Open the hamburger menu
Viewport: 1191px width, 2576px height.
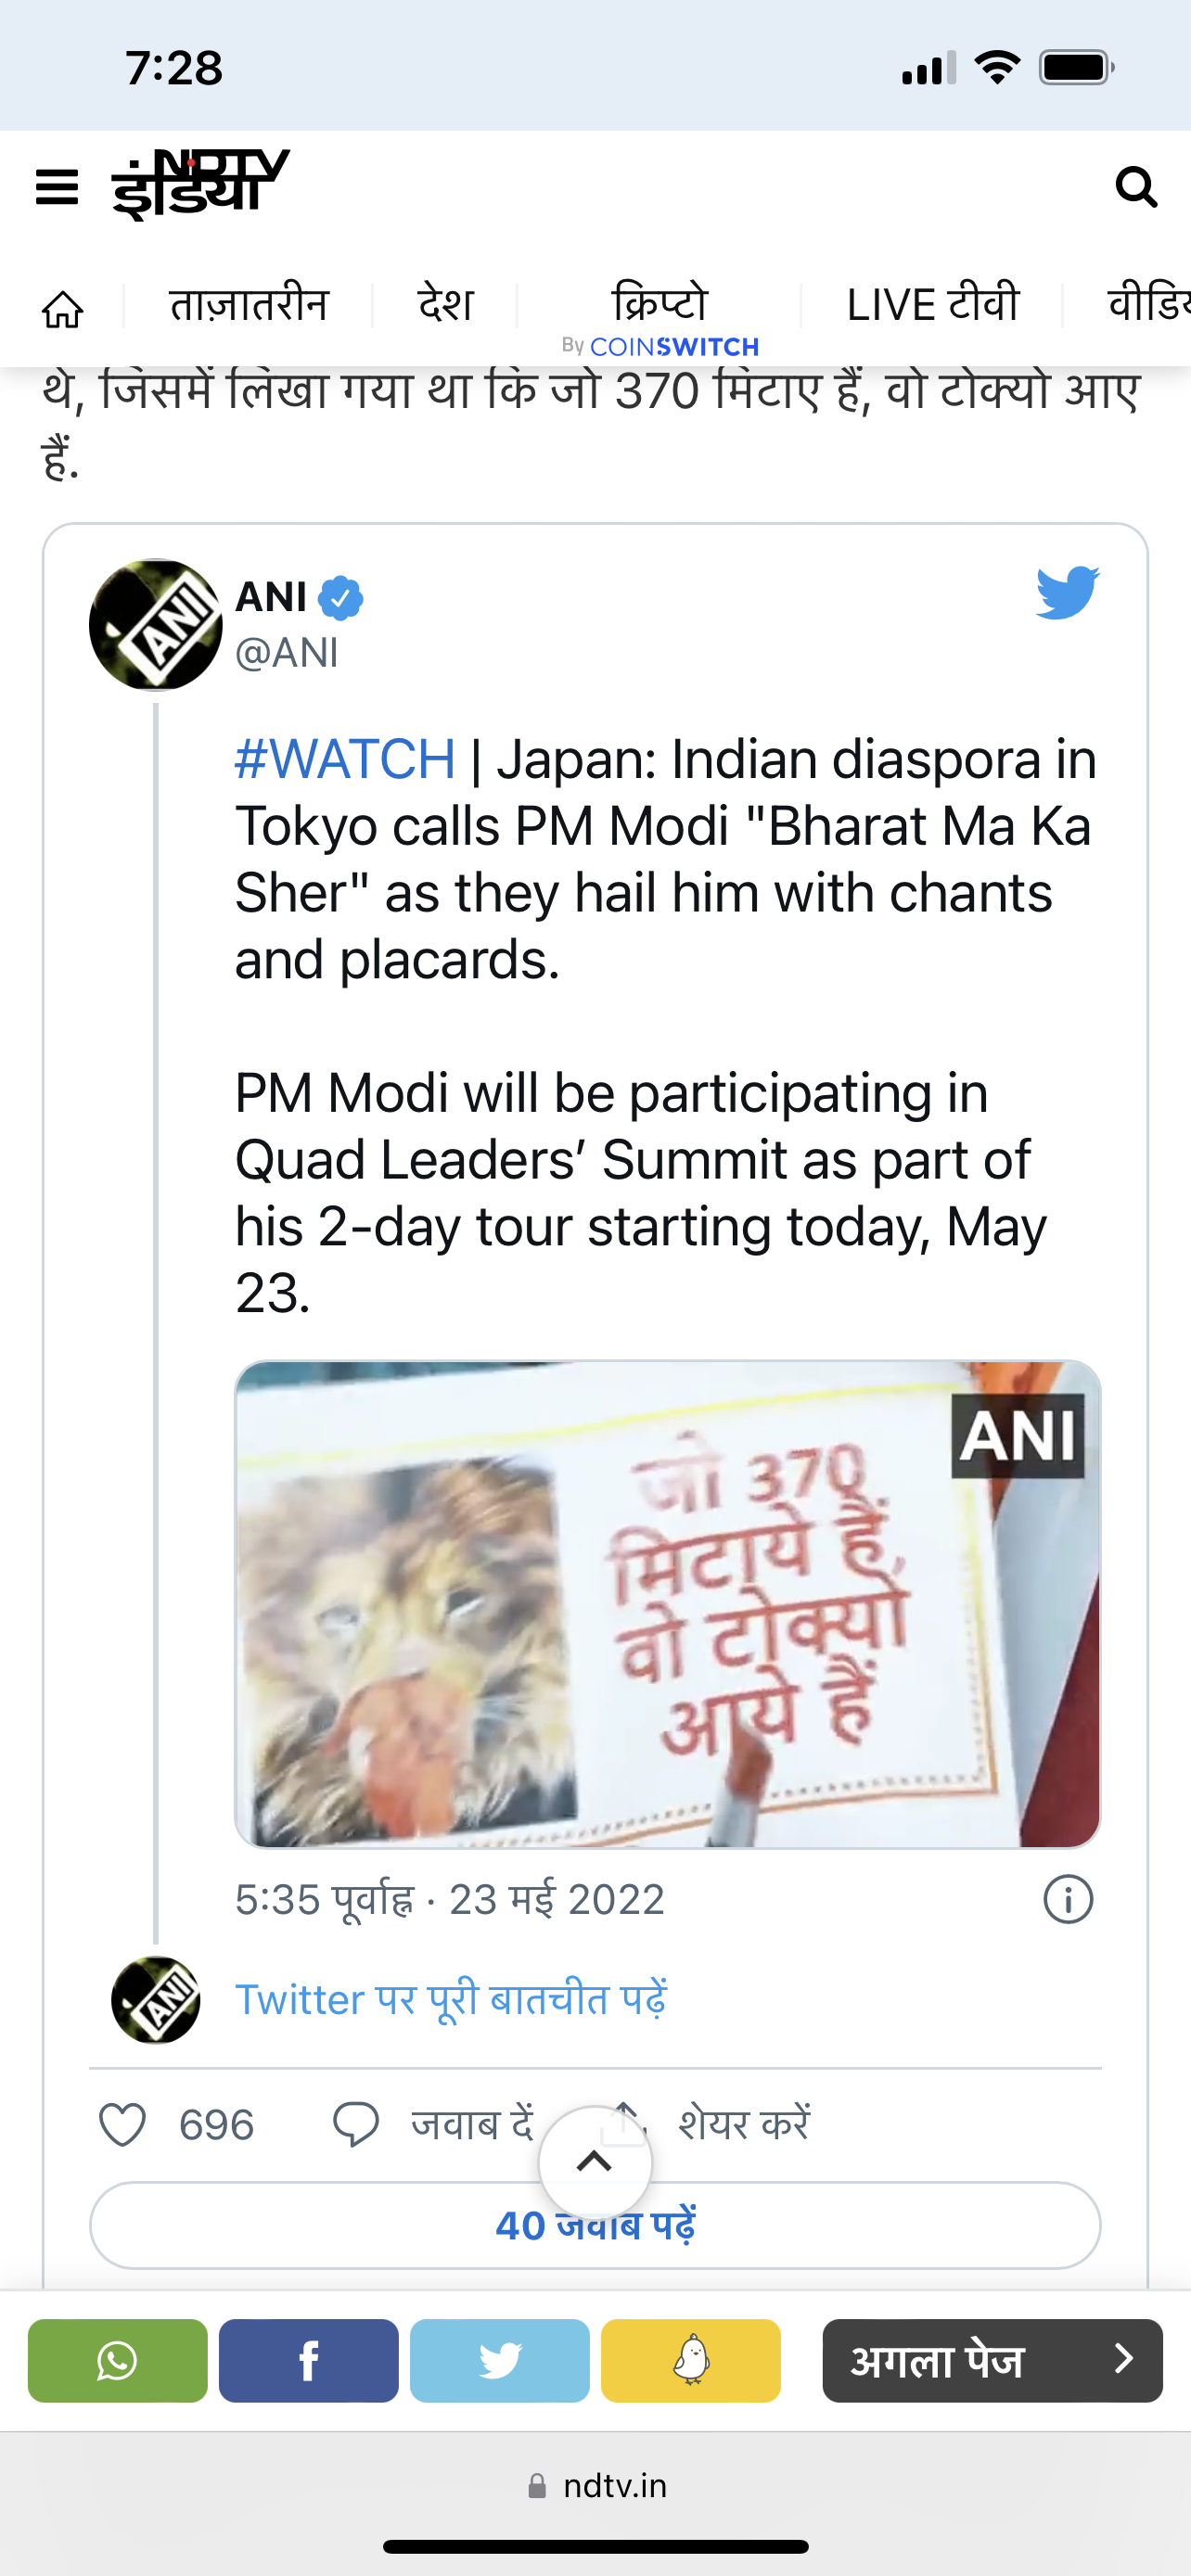[57, 187]
